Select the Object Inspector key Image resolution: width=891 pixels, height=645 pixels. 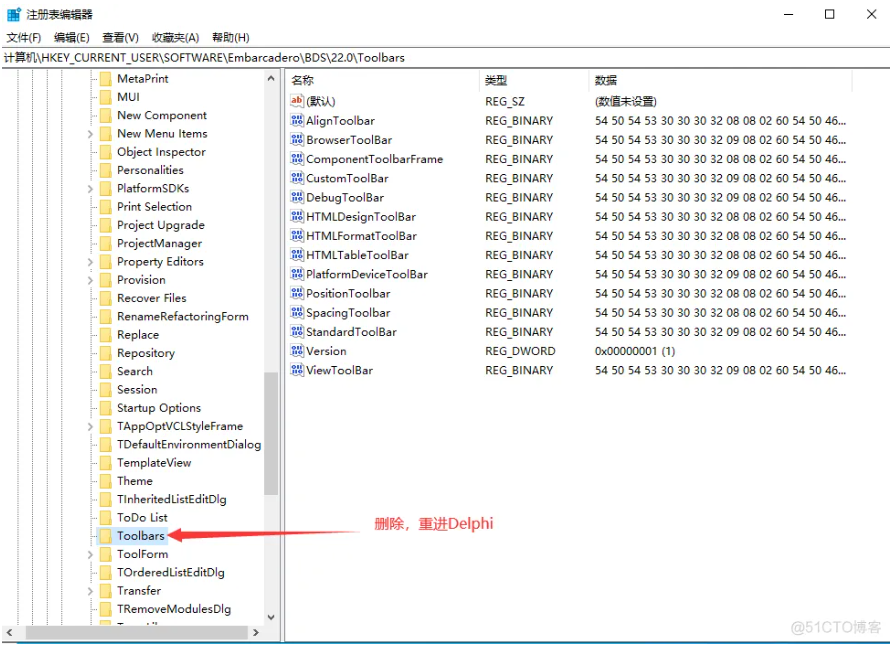(161, 152)
